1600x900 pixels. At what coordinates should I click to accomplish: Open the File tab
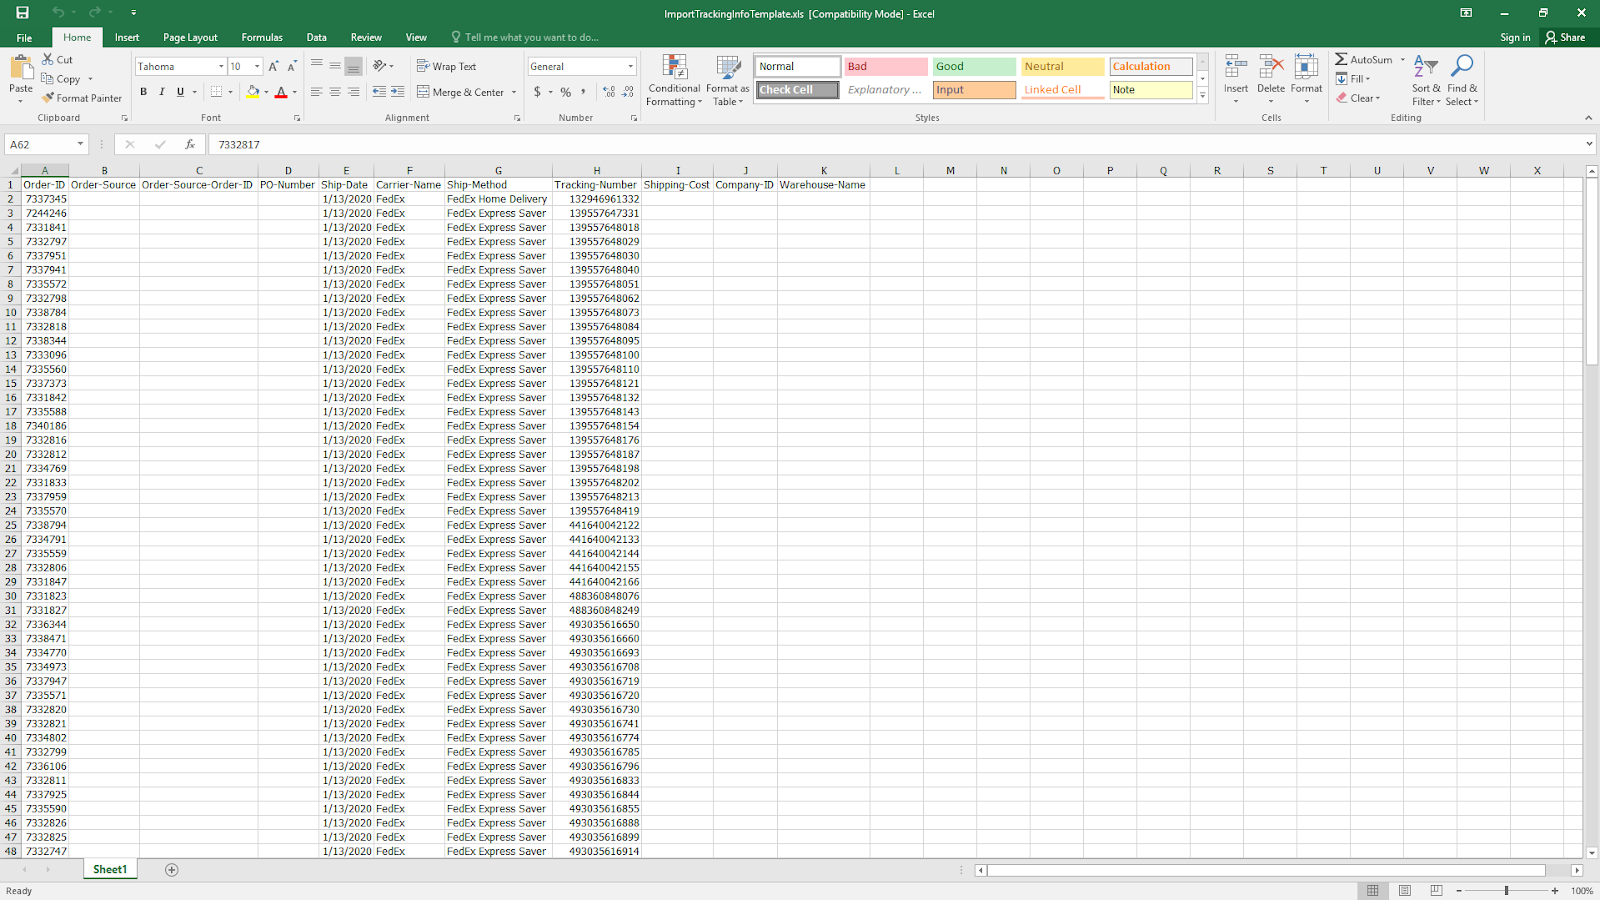tap(24, 37)
